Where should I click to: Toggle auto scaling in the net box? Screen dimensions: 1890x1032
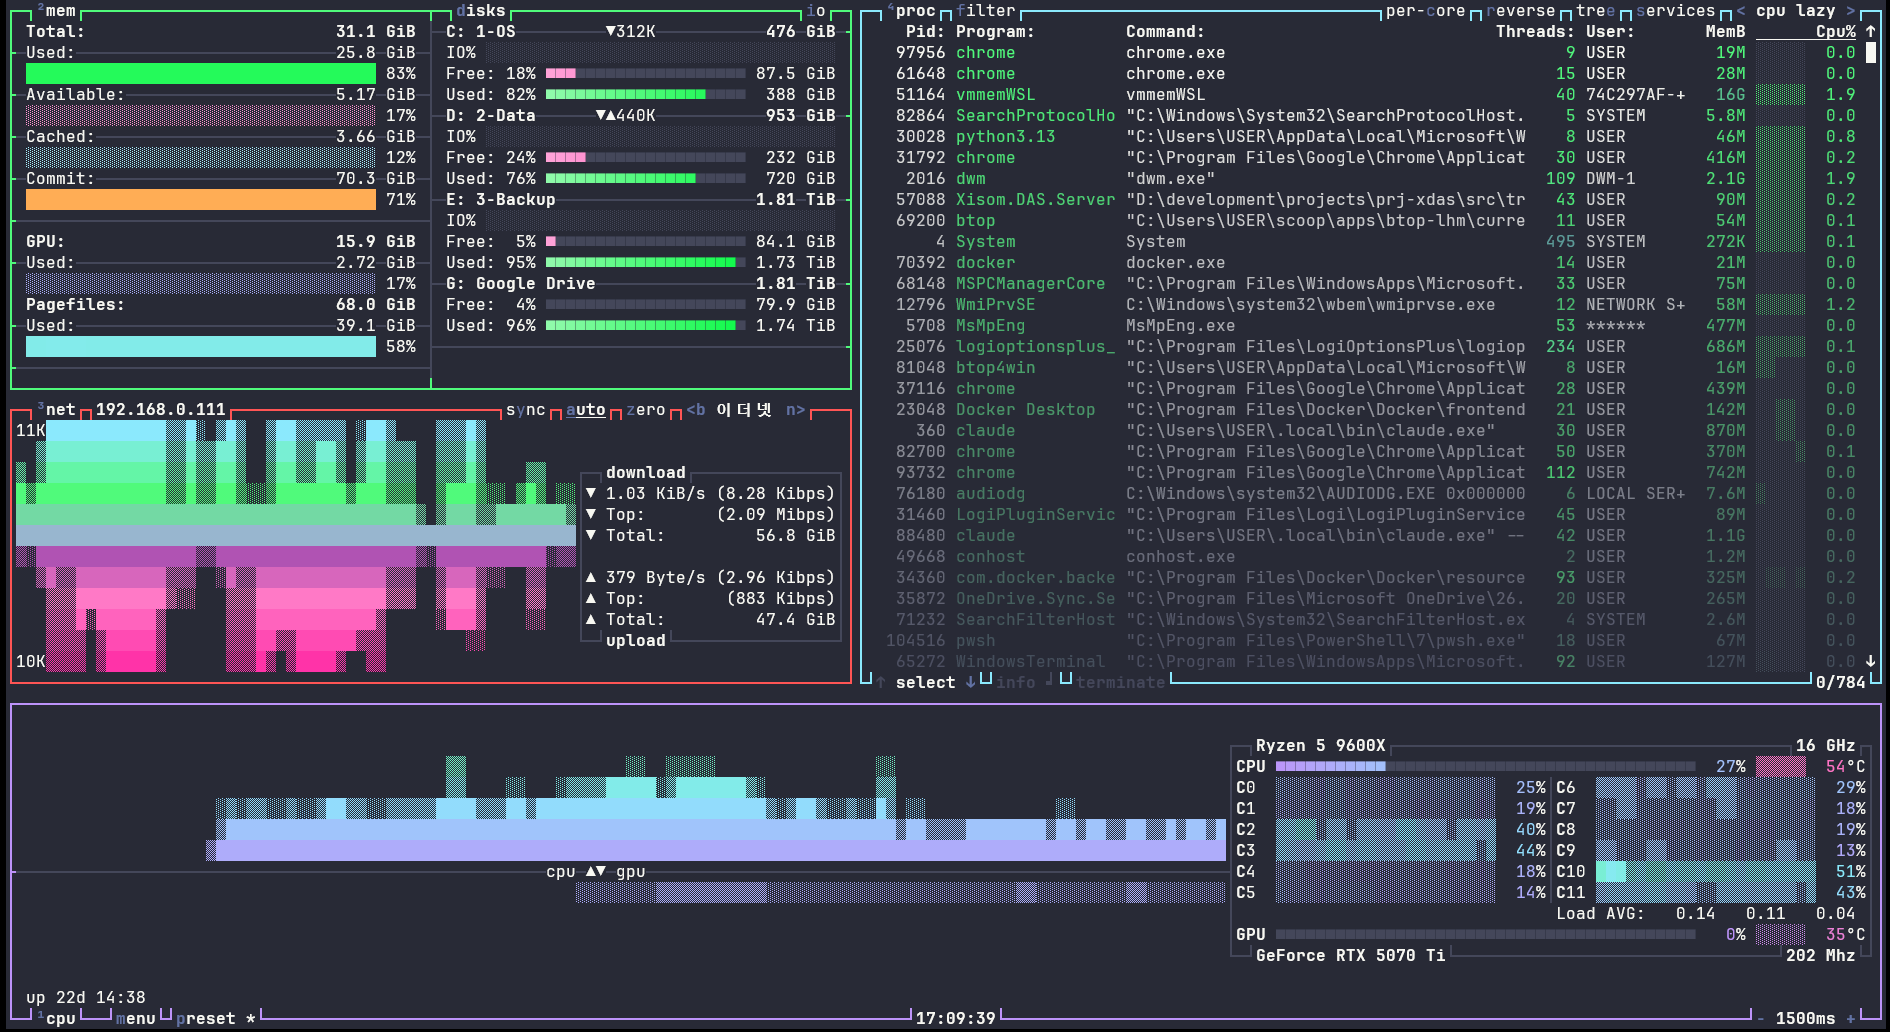click(x=585, y=410)
